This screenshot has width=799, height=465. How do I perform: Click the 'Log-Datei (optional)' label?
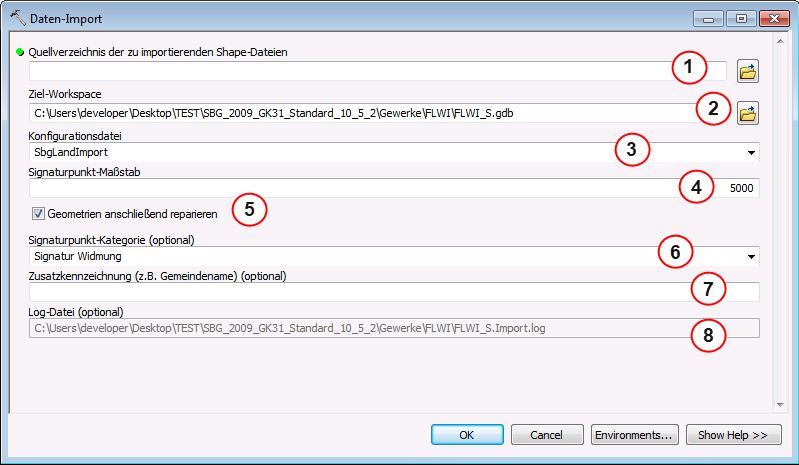click(76, 312)
